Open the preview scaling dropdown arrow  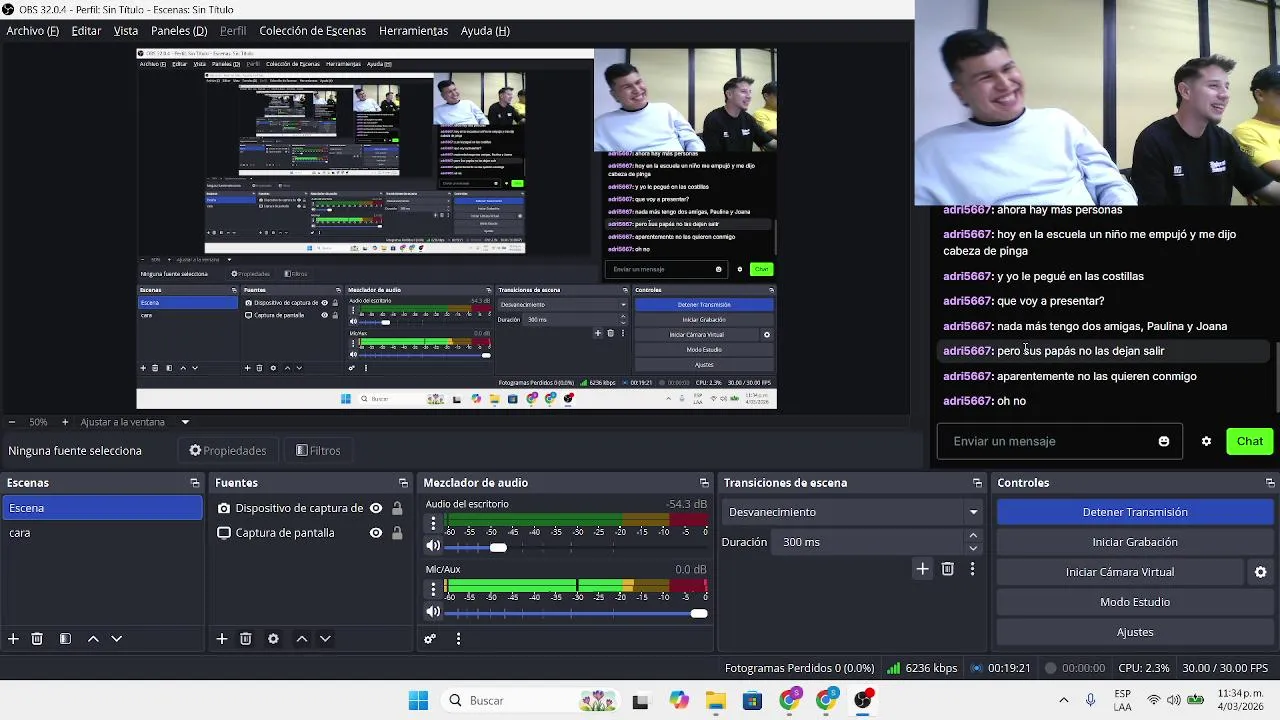tap(185, 422)
